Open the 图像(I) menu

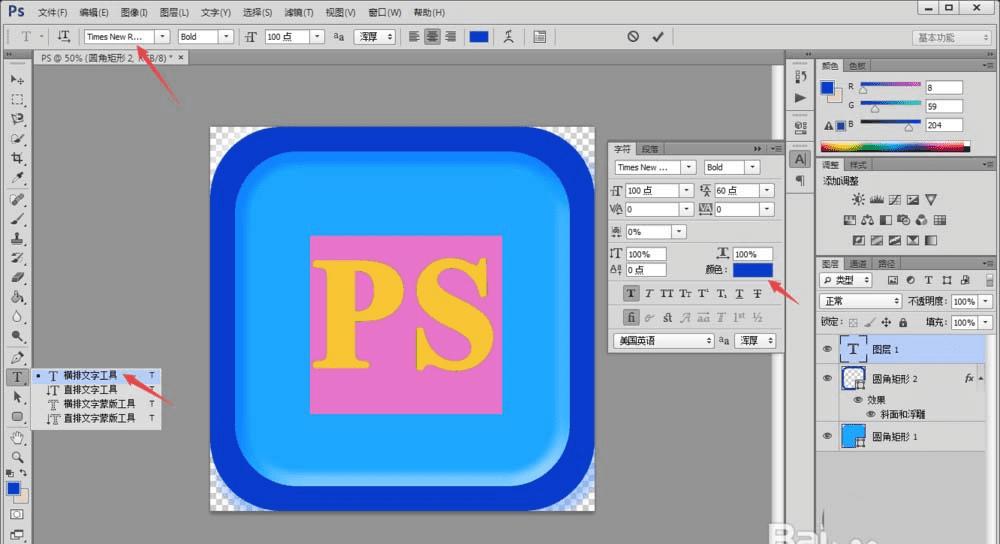134,12
